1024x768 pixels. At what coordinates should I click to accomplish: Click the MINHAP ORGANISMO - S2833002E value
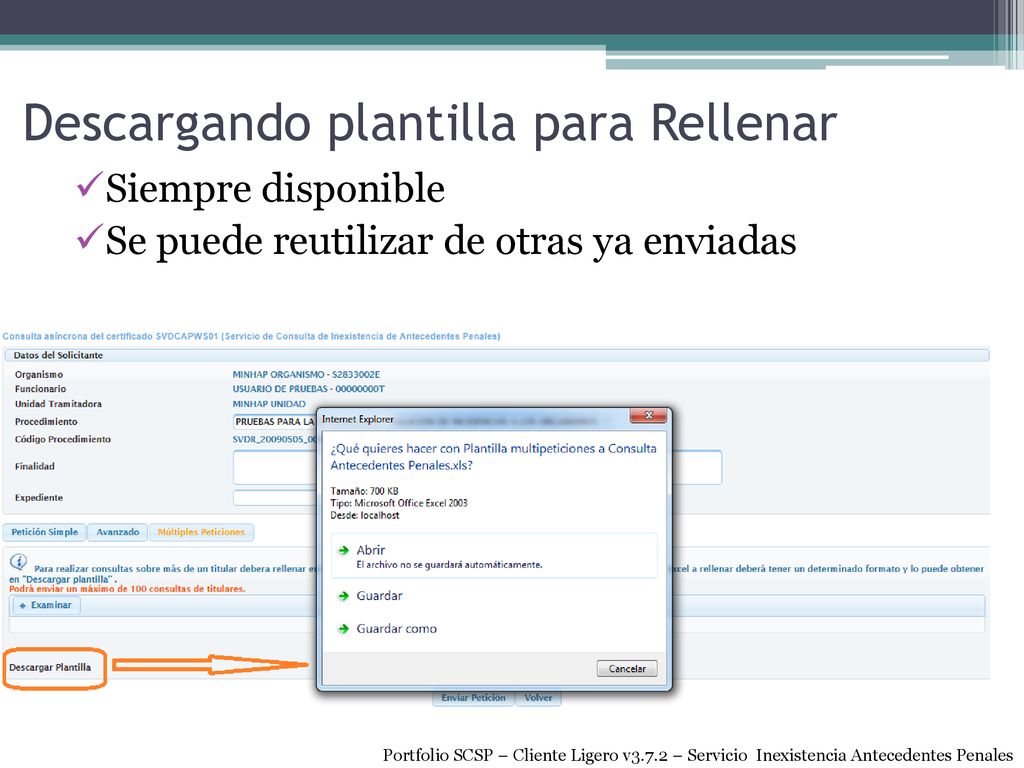(306, 374)
